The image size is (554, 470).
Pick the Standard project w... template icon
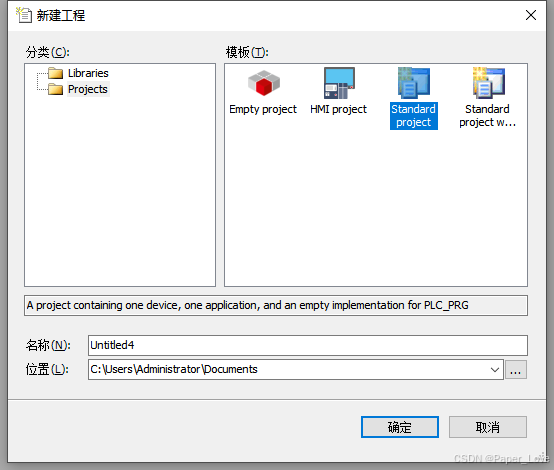(489, 83)
